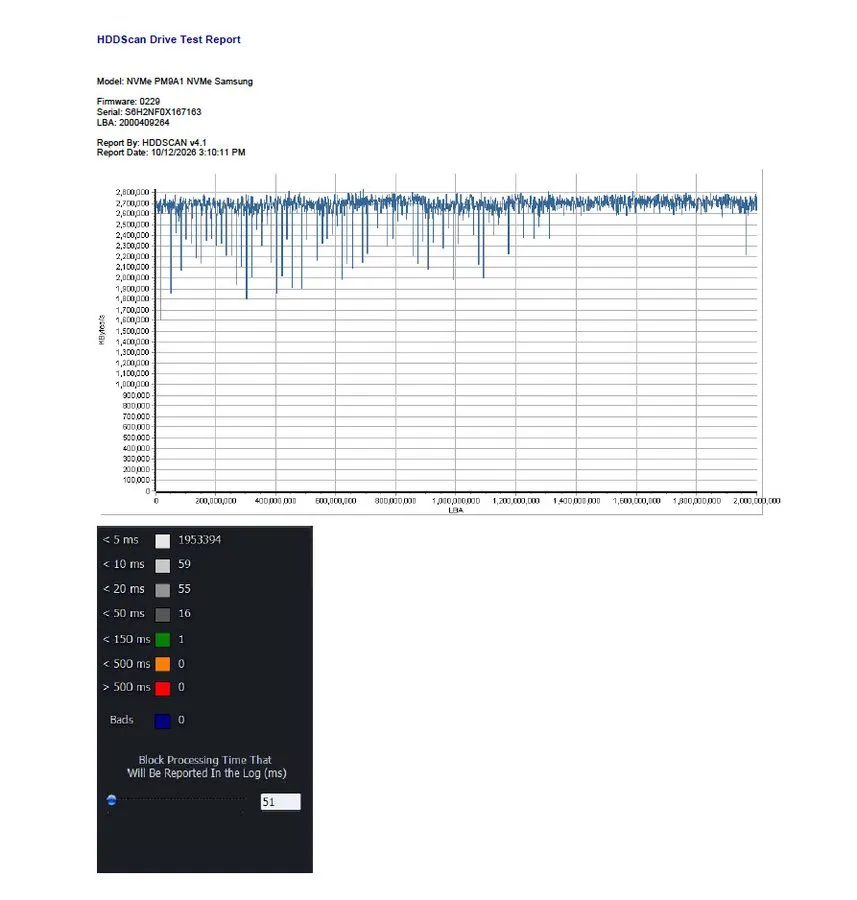The width and height of the screenshot is (857, 900).
Task: Focus the log threshold field showing 51
Action: 280,802
